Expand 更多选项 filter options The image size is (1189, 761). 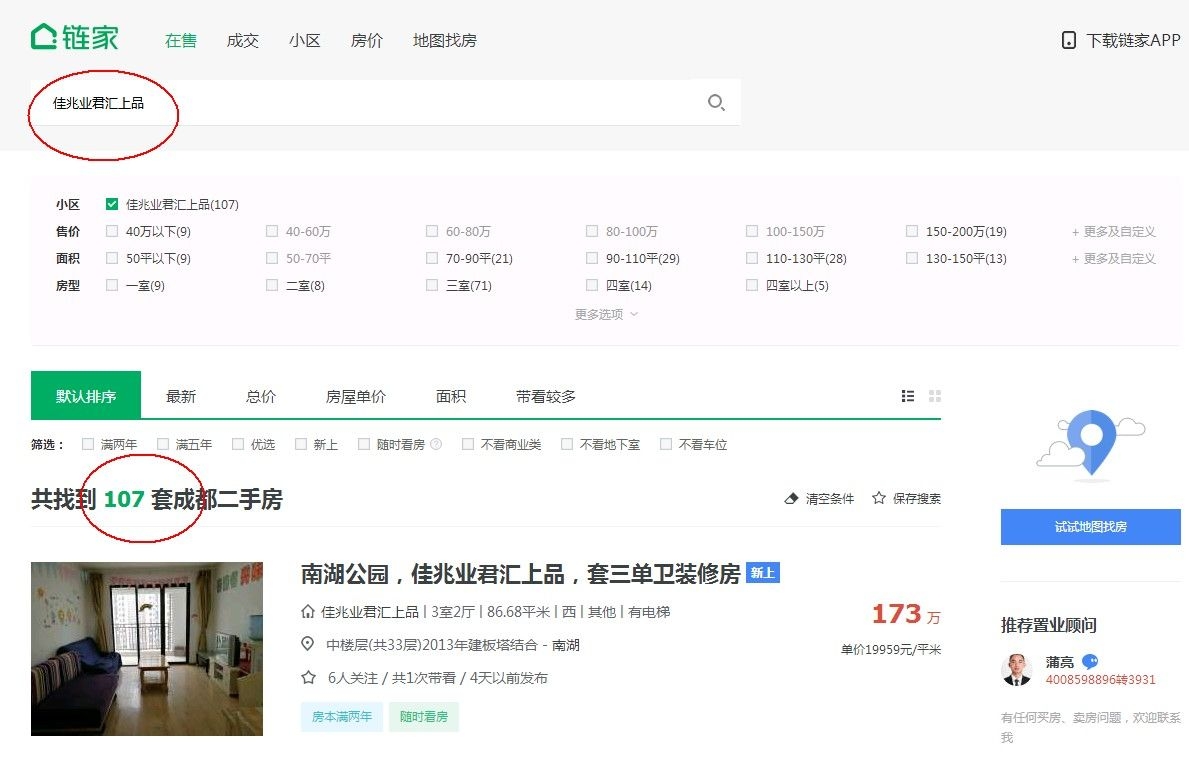pyautogui.click(x=607, y=314)
